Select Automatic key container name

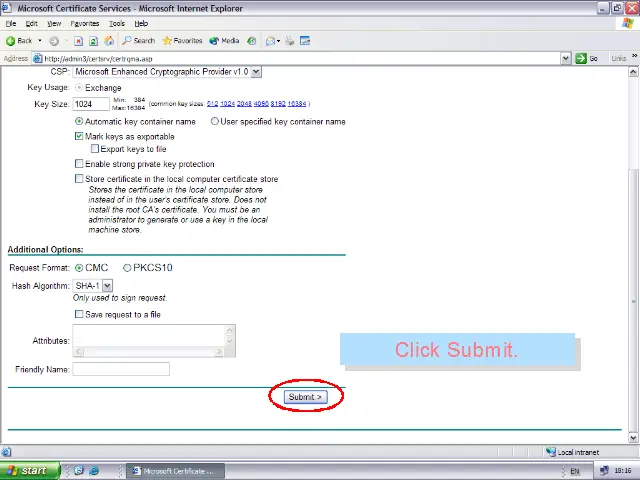[x=79, y=122]
